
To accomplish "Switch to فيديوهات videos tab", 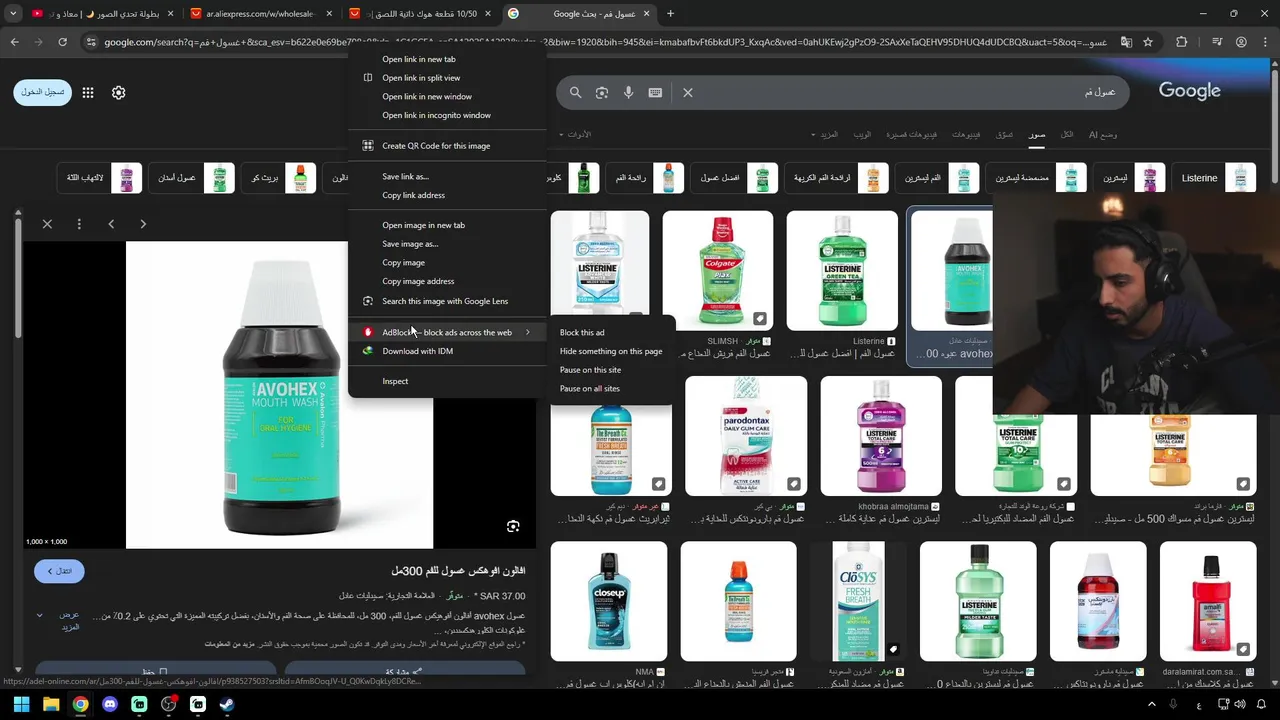I will pyautogui.click(x=966, y=134).
